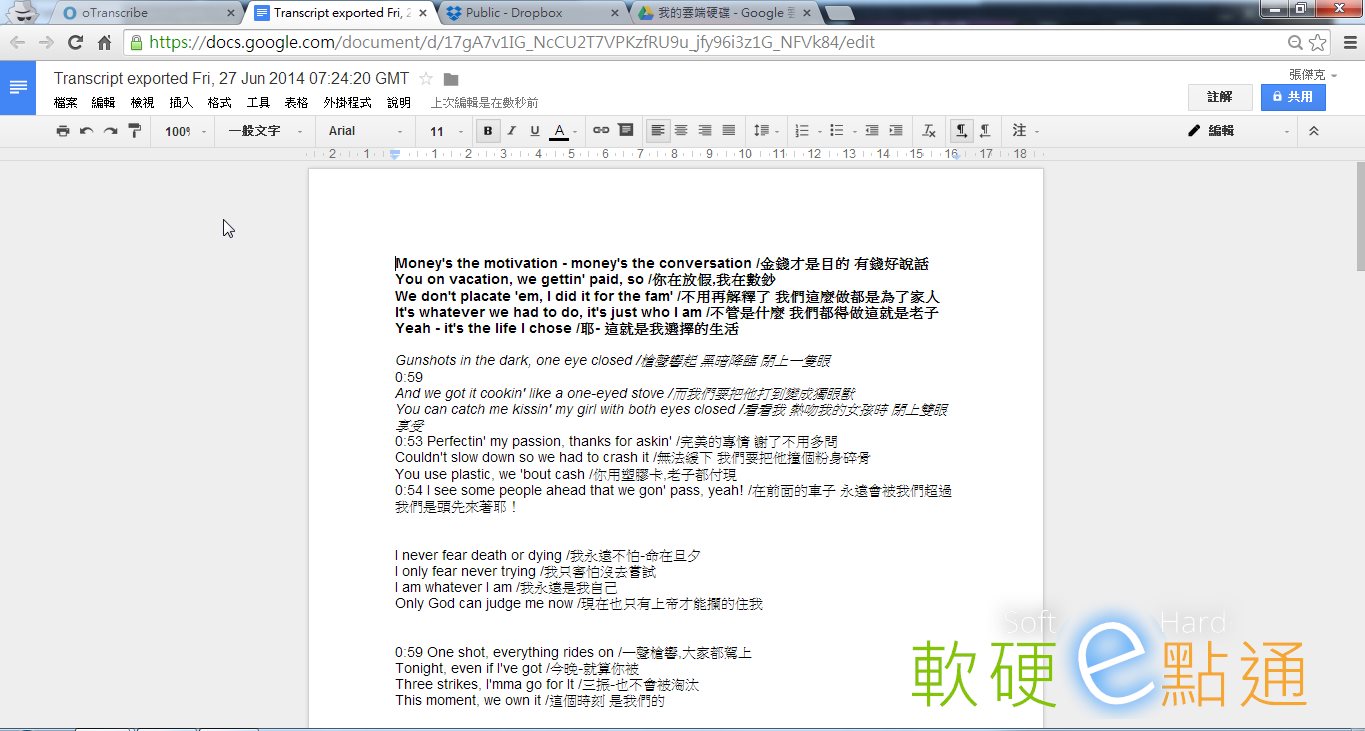Screen dimensions: 1365x731
Task: Switch to the oTranscribe tab
Action: tap(147, 13)
